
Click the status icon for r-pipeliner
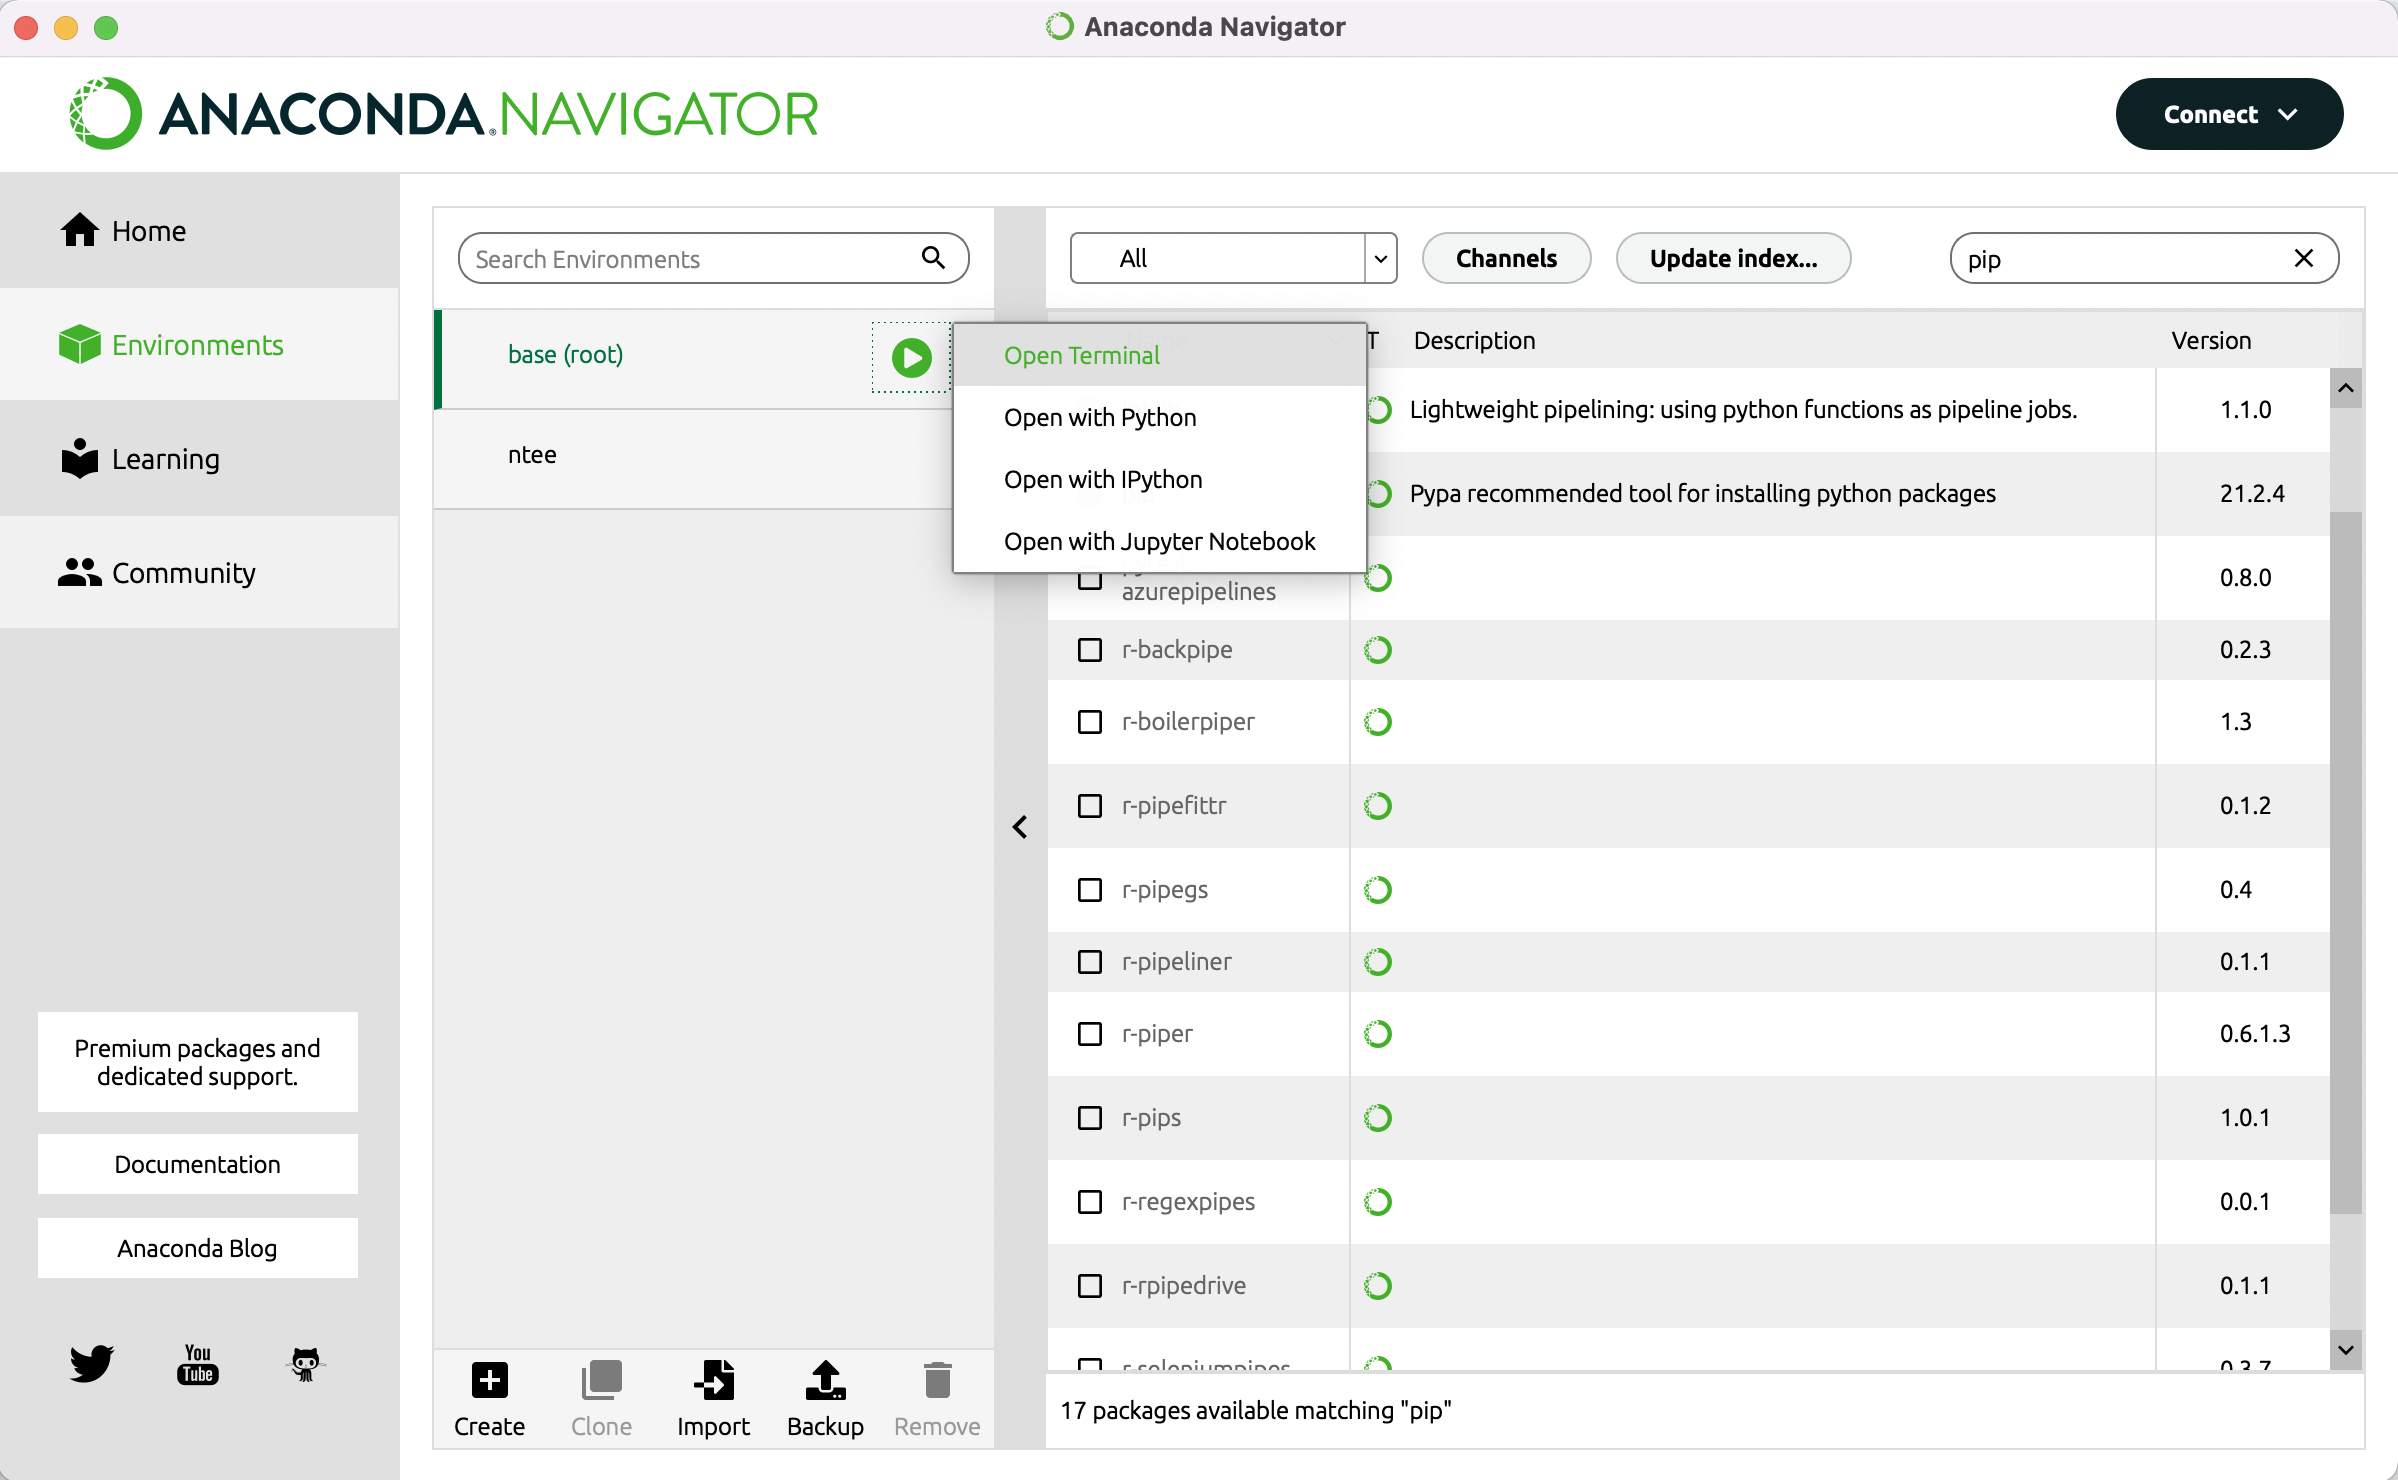(x=1378, y=962)
